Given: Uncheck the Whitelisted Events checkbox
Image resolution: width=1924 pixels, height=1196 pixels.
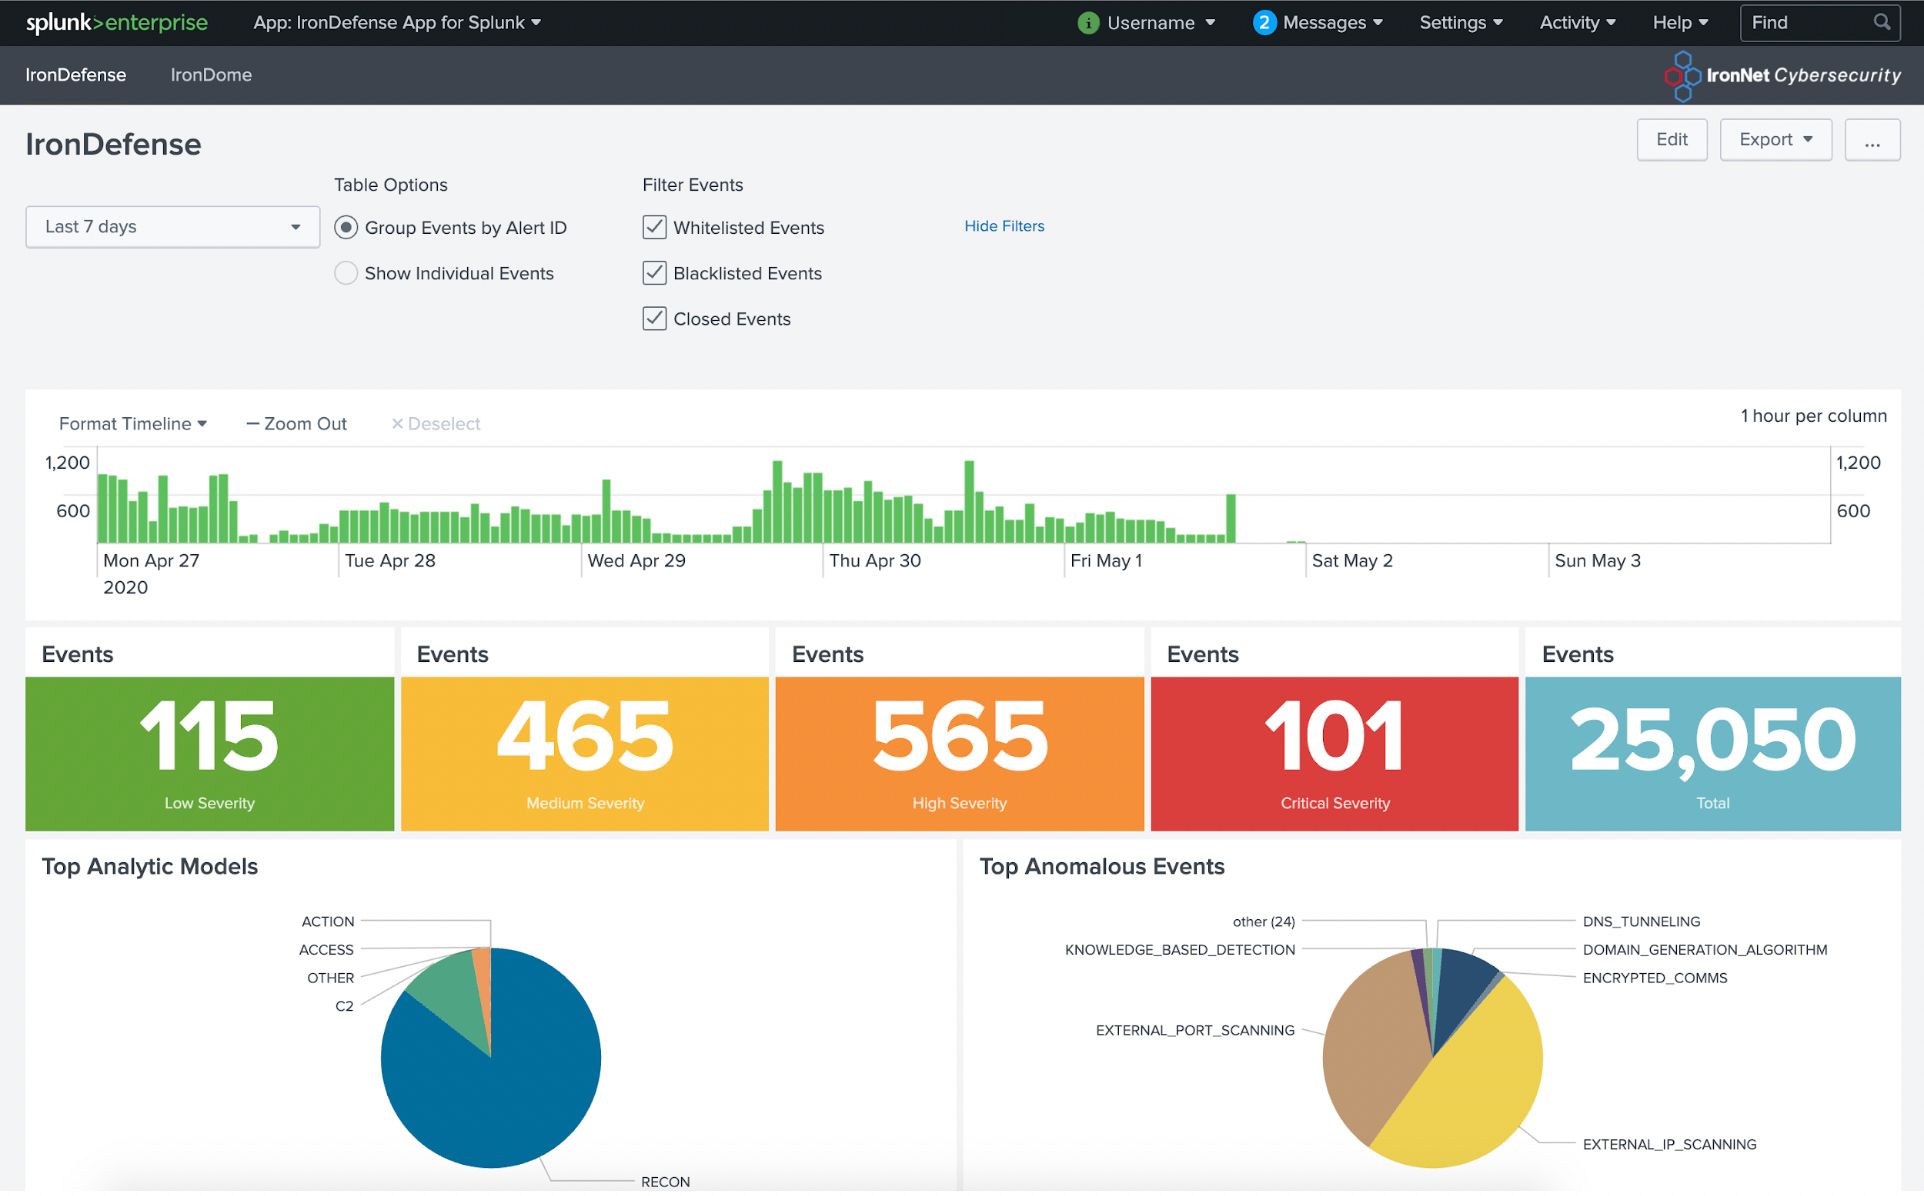Looking at the screenshot, I should coord(654,227).
